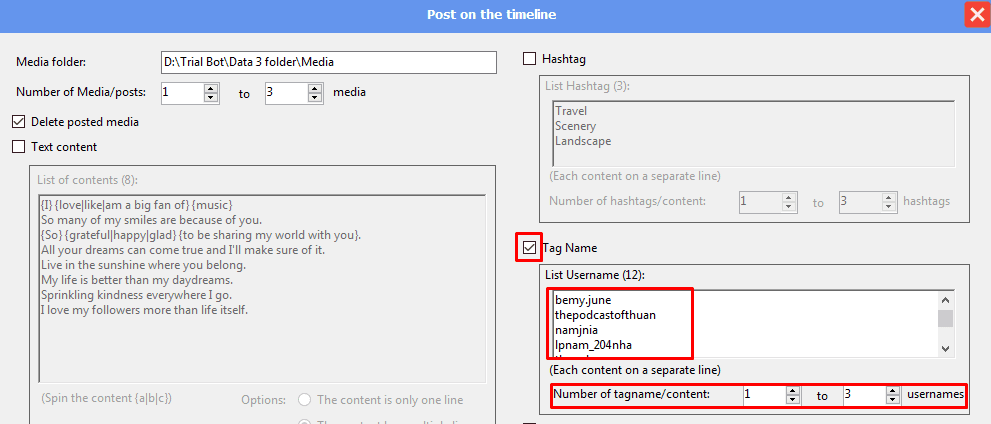The width and height of the screenshot is (991, 424).
Task: Click the Media folder path field
Action: click(x=328, y=62)
